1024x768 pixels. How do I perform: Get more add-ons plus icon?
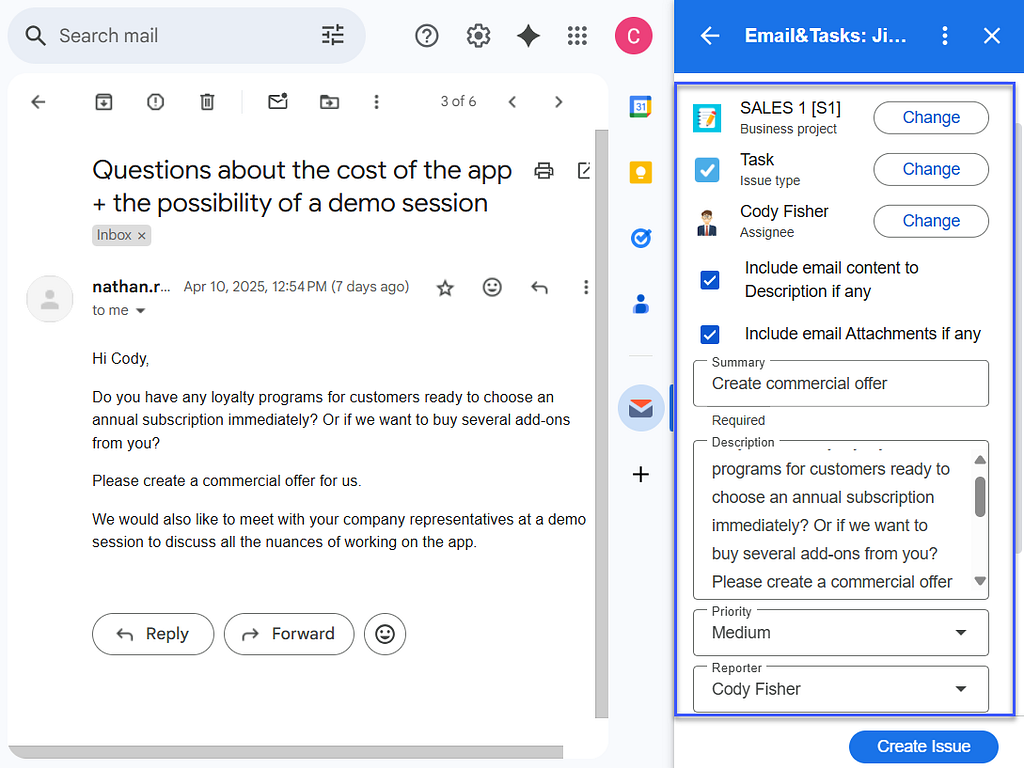(641, 474)
